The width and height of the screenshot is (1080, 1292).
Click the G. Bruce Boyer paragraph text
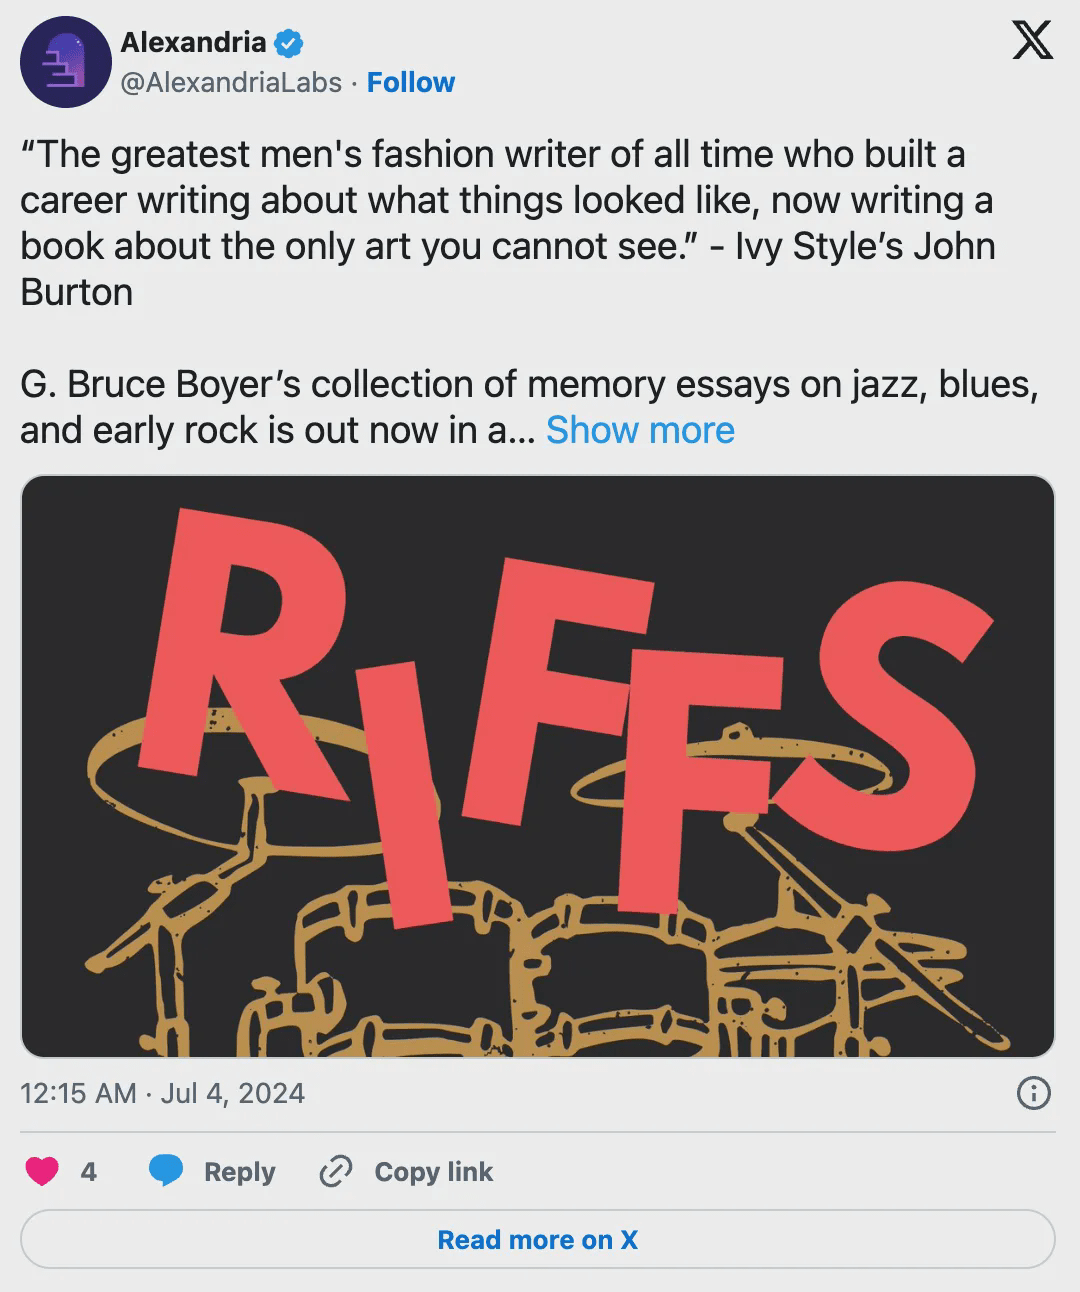click(500, 385)
